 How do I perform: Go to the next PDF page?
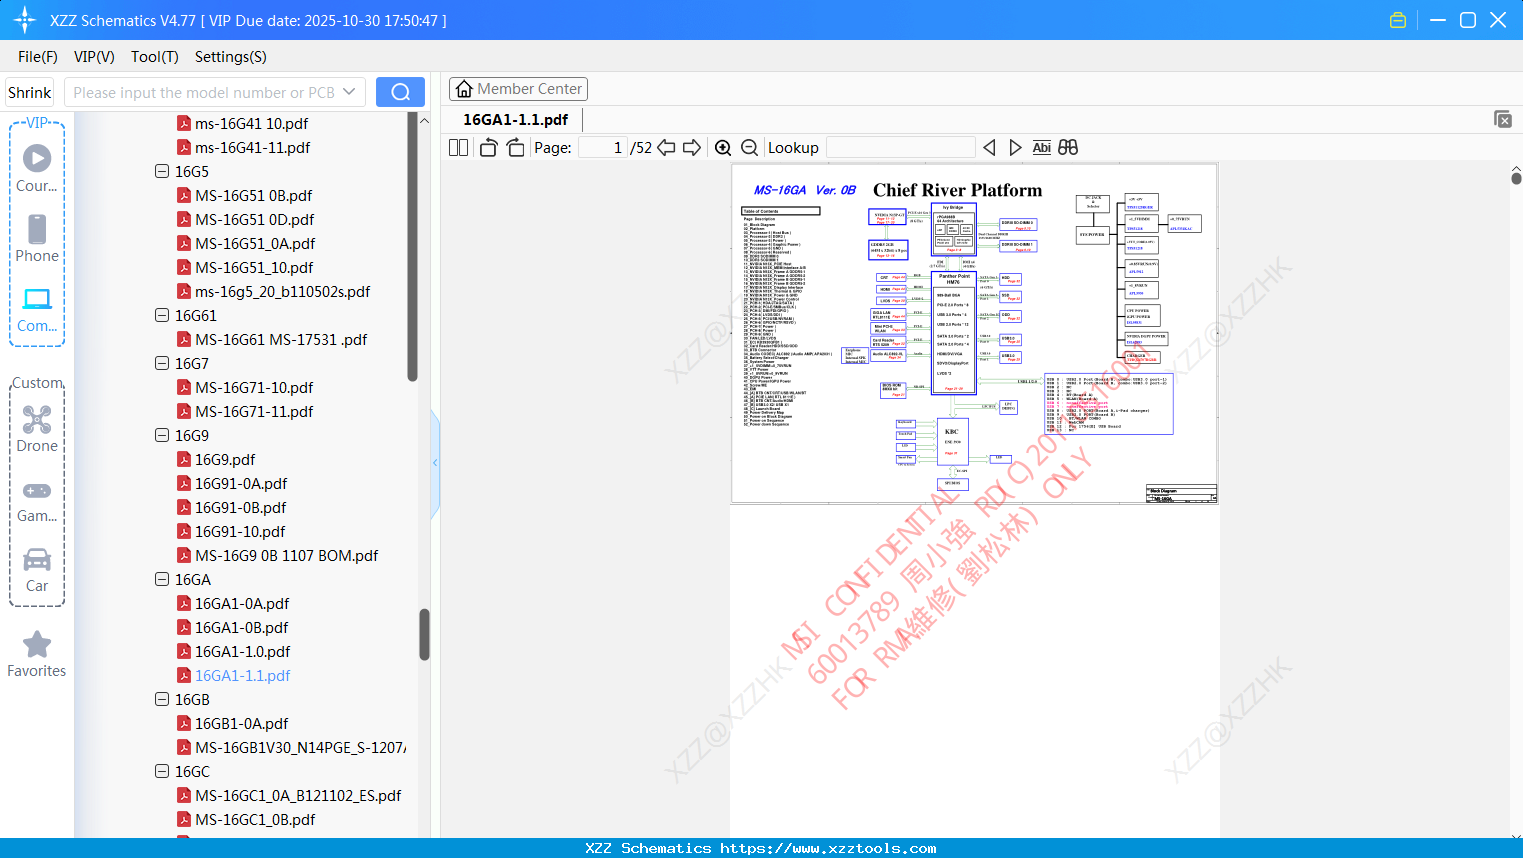click(692, 148)
